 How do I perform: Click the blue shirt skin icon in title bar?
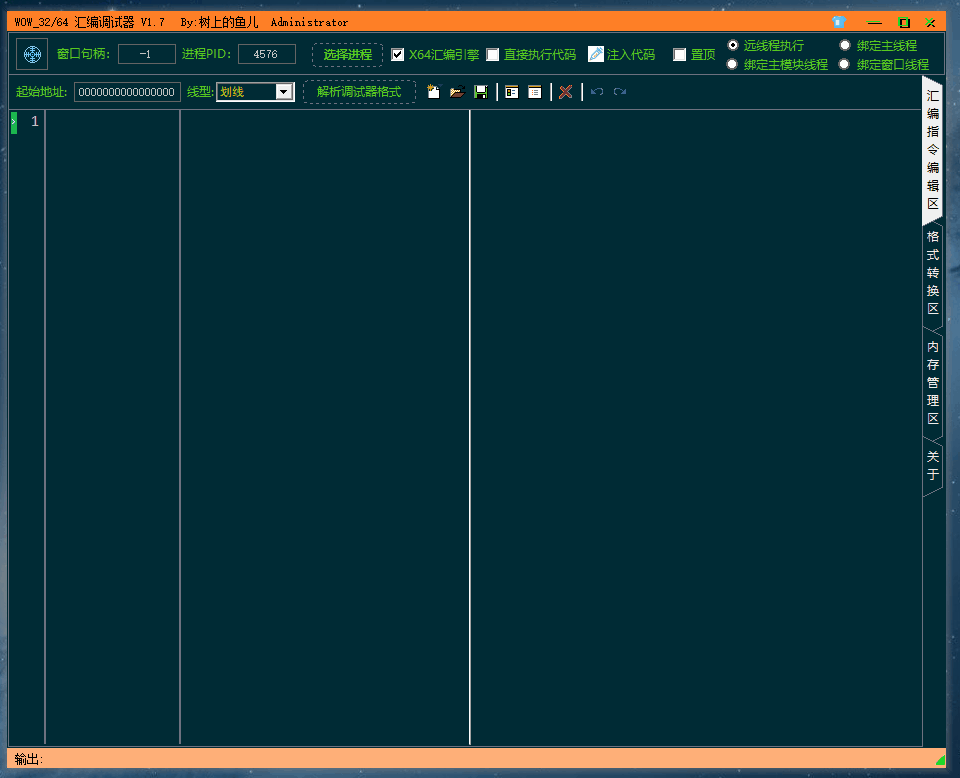pos(839,22)
